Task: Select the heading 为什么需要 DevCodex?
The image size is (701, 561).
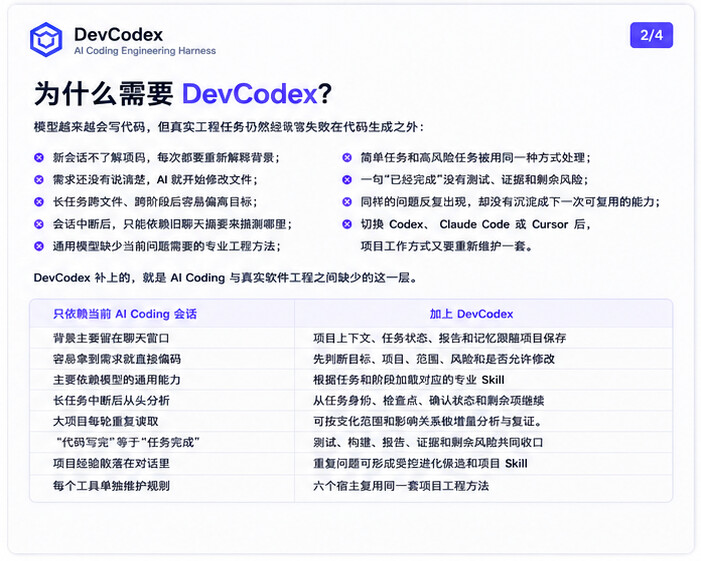Action: click(183, 94)
